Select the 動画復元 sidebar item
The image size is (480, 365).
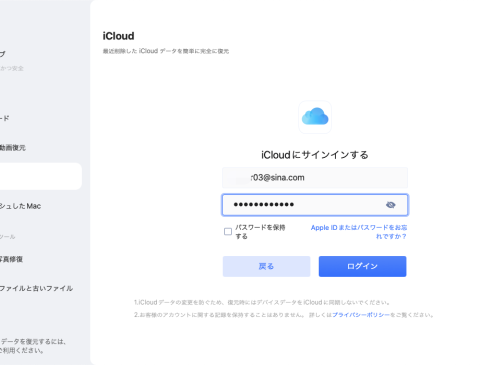click(x=13, y=148)
